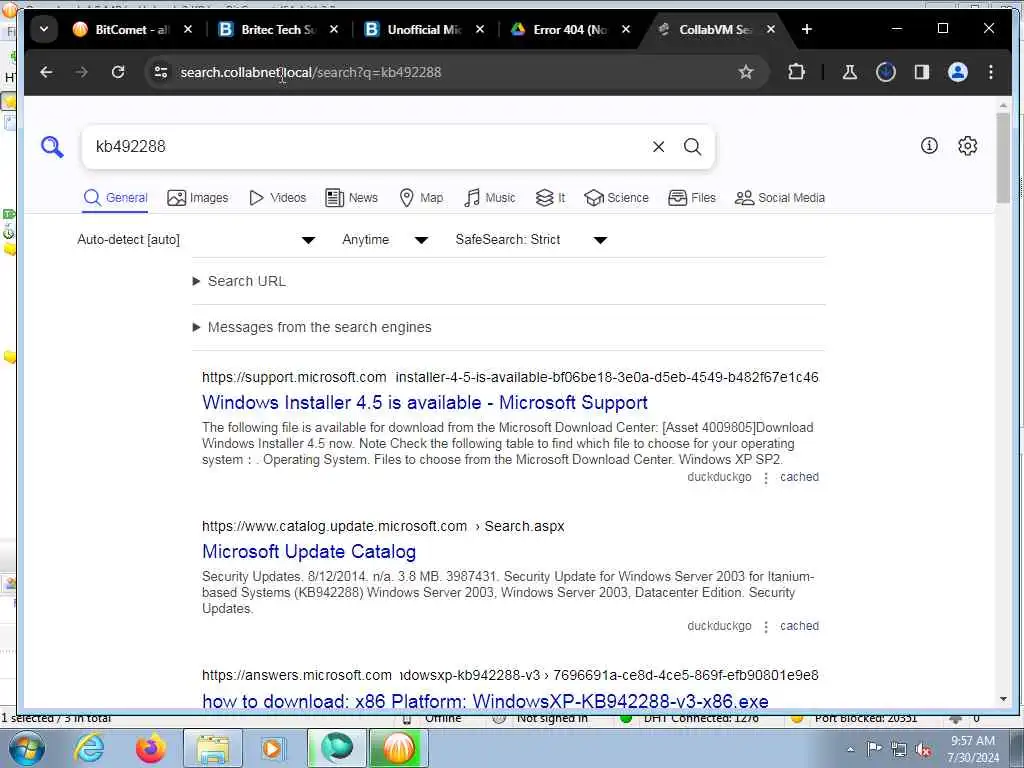Image resolution: width=1024 pixels, height=768 pixels.
Task: Close the Error 404 tab
Action: coord(626,29)
